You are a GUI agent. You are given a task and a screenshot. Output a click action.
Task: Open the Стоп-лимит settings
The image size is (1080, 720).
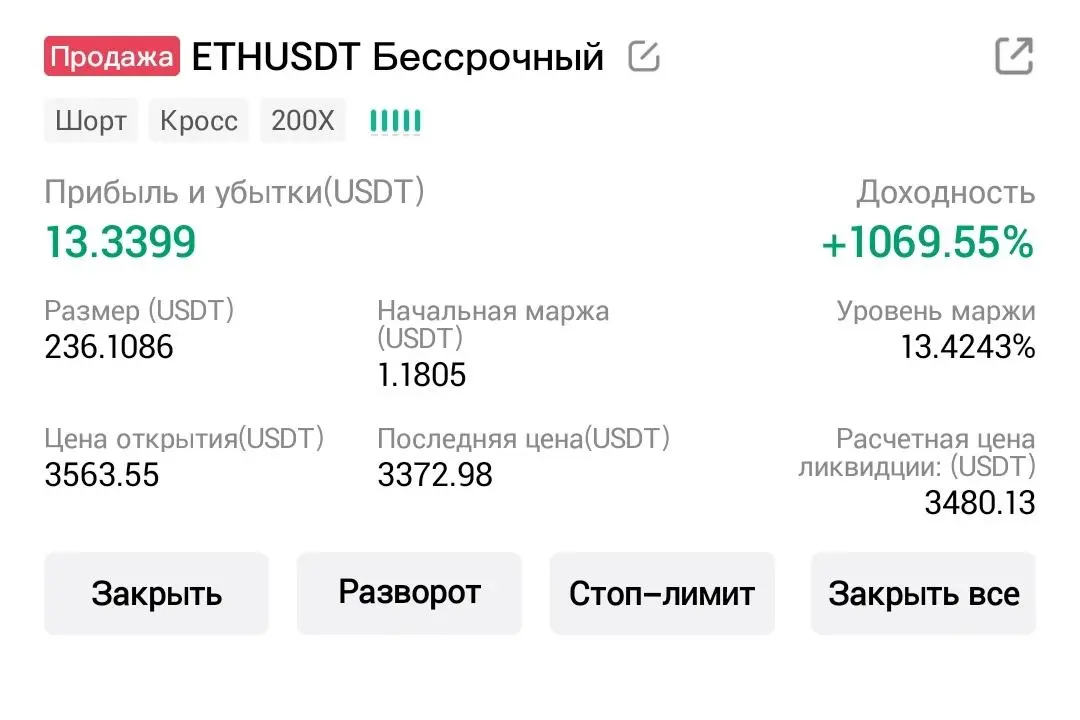[662, 593]
